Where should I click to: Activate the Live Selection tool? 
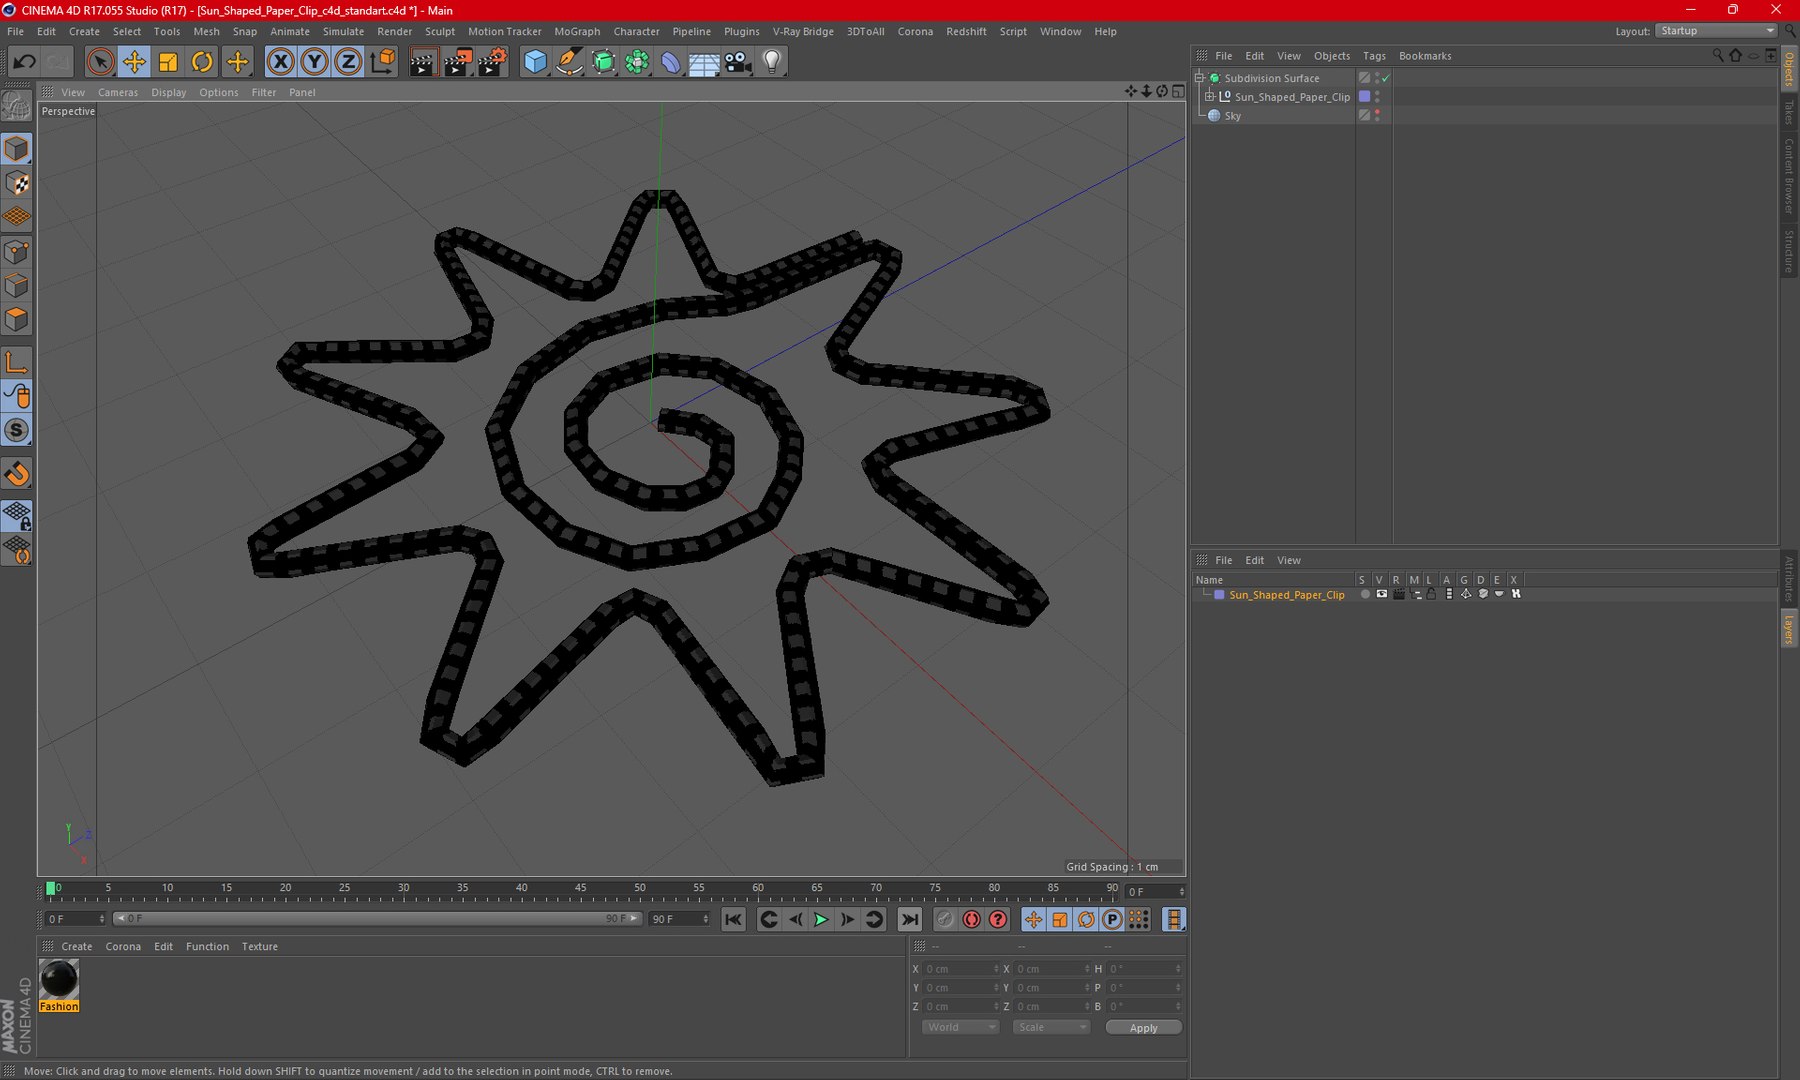[100, 62]
